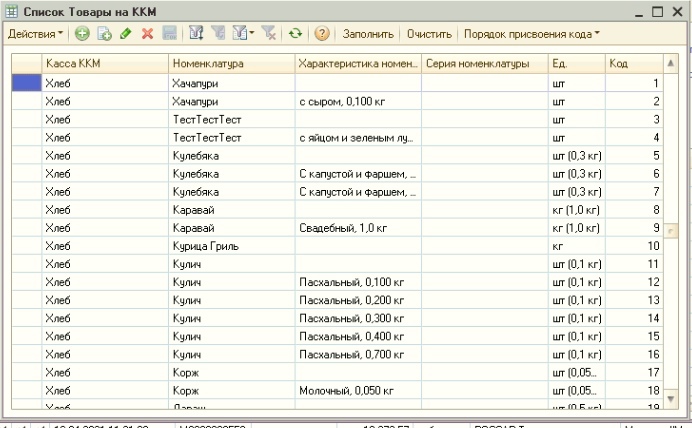Click the Код column header
Viewport: 692px width, 428px height.
click(633, 64)
